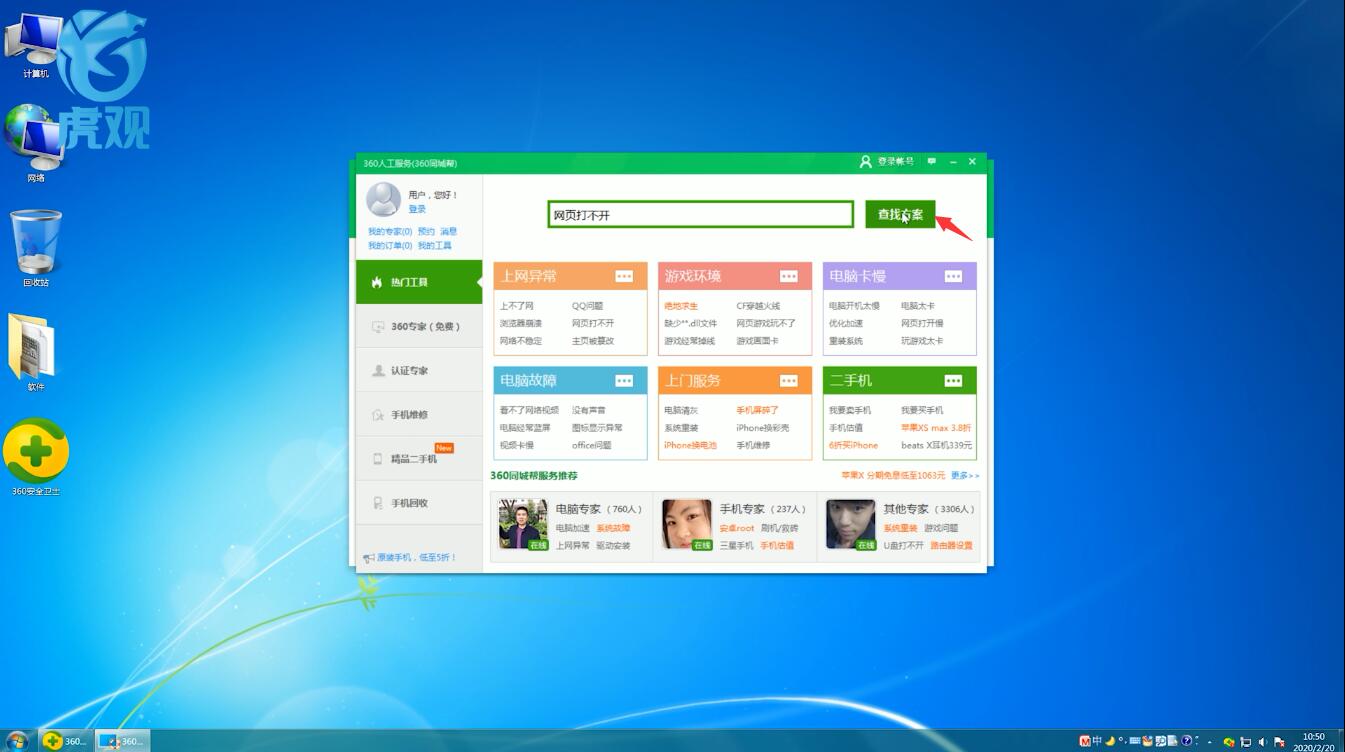The image size is (1345, 752).
Task: Click 苹果X 分期免息低至1063元 promo text
Action: tap(893, 475)
